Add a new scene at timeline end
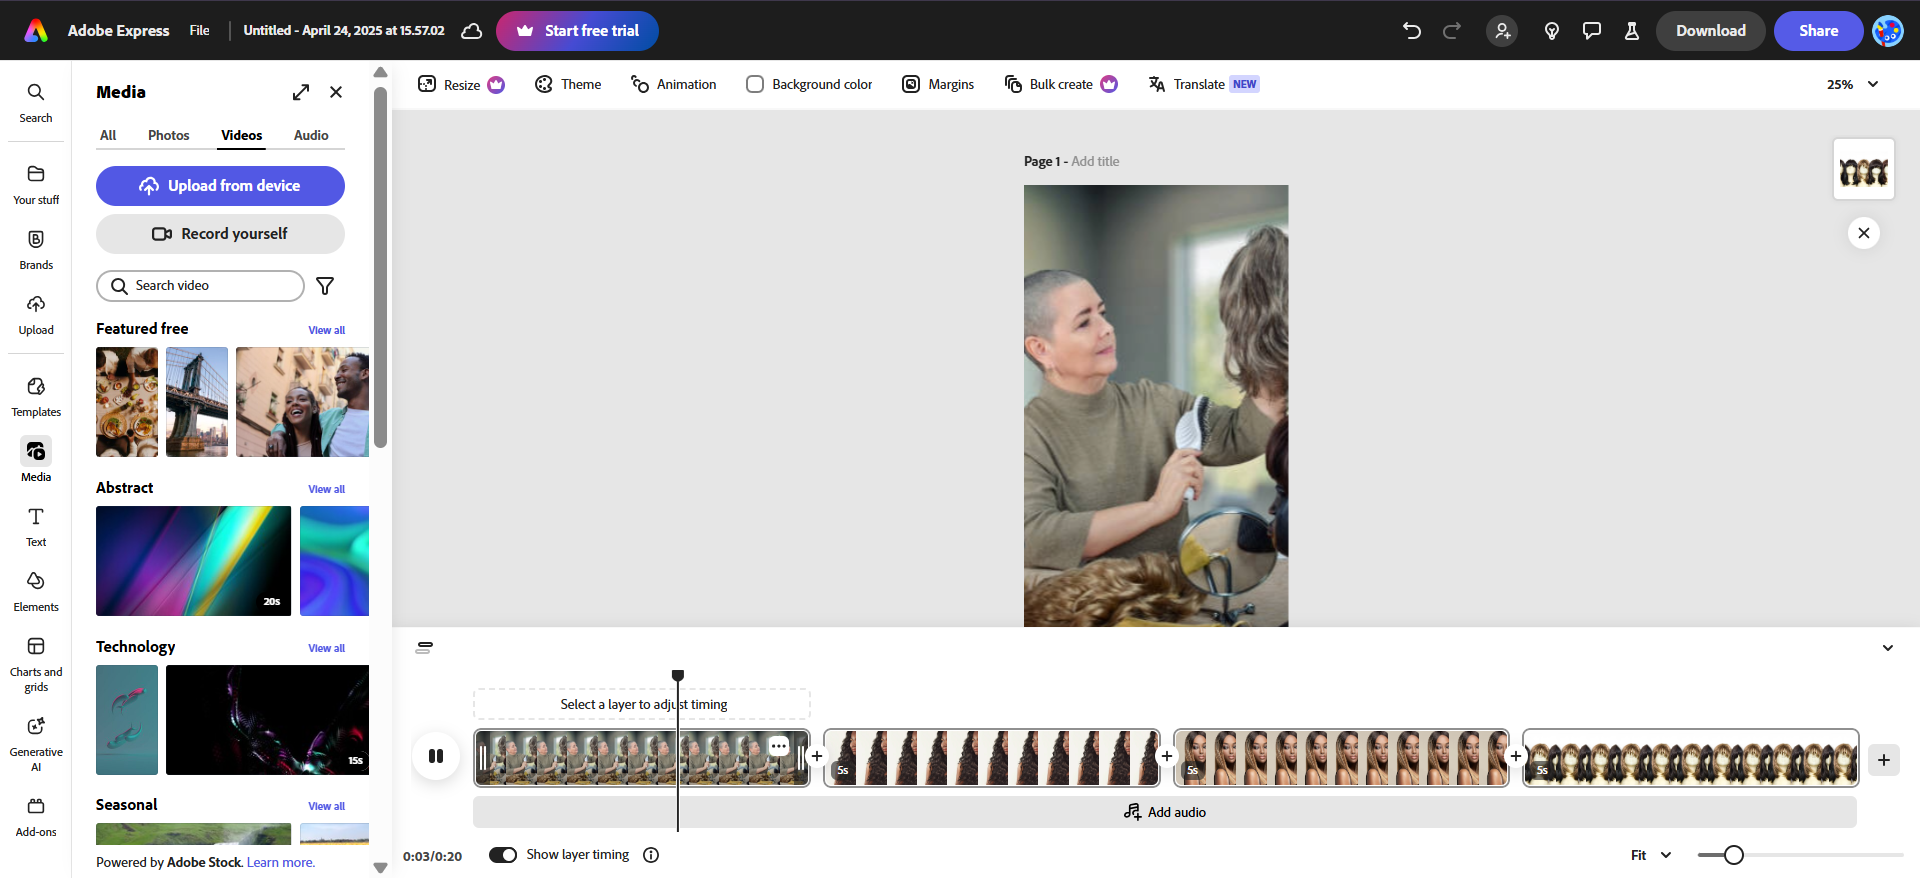 (1884, 760)
